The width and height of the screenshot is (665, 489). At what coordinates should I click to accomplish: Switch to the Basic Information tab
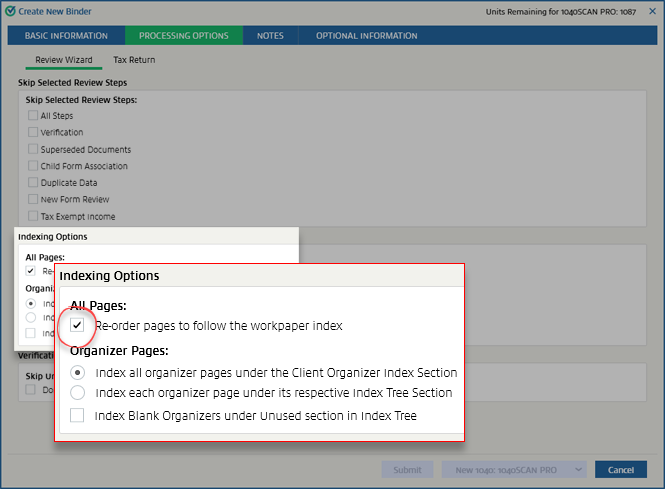pos(66,36)
